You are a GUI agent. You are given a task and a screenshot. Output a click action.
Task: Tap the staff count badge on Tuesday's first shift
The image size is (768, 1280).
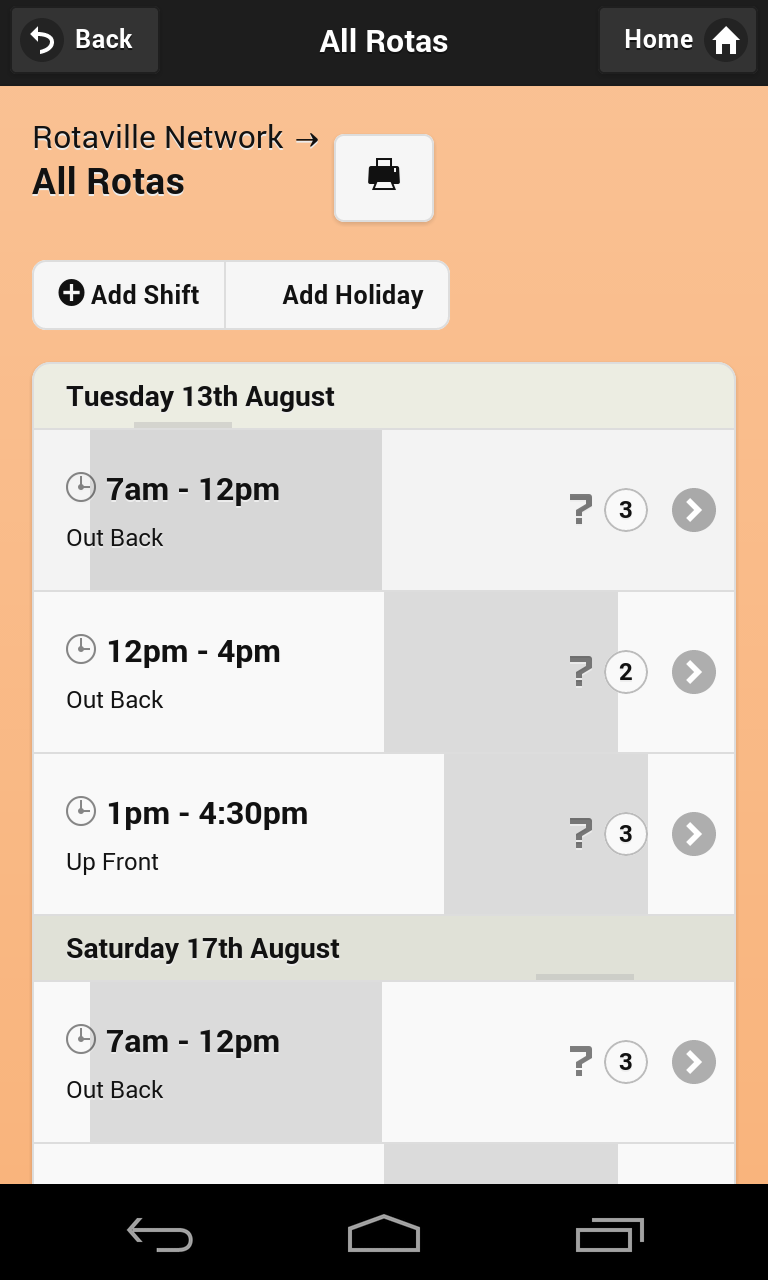point(626,510)
